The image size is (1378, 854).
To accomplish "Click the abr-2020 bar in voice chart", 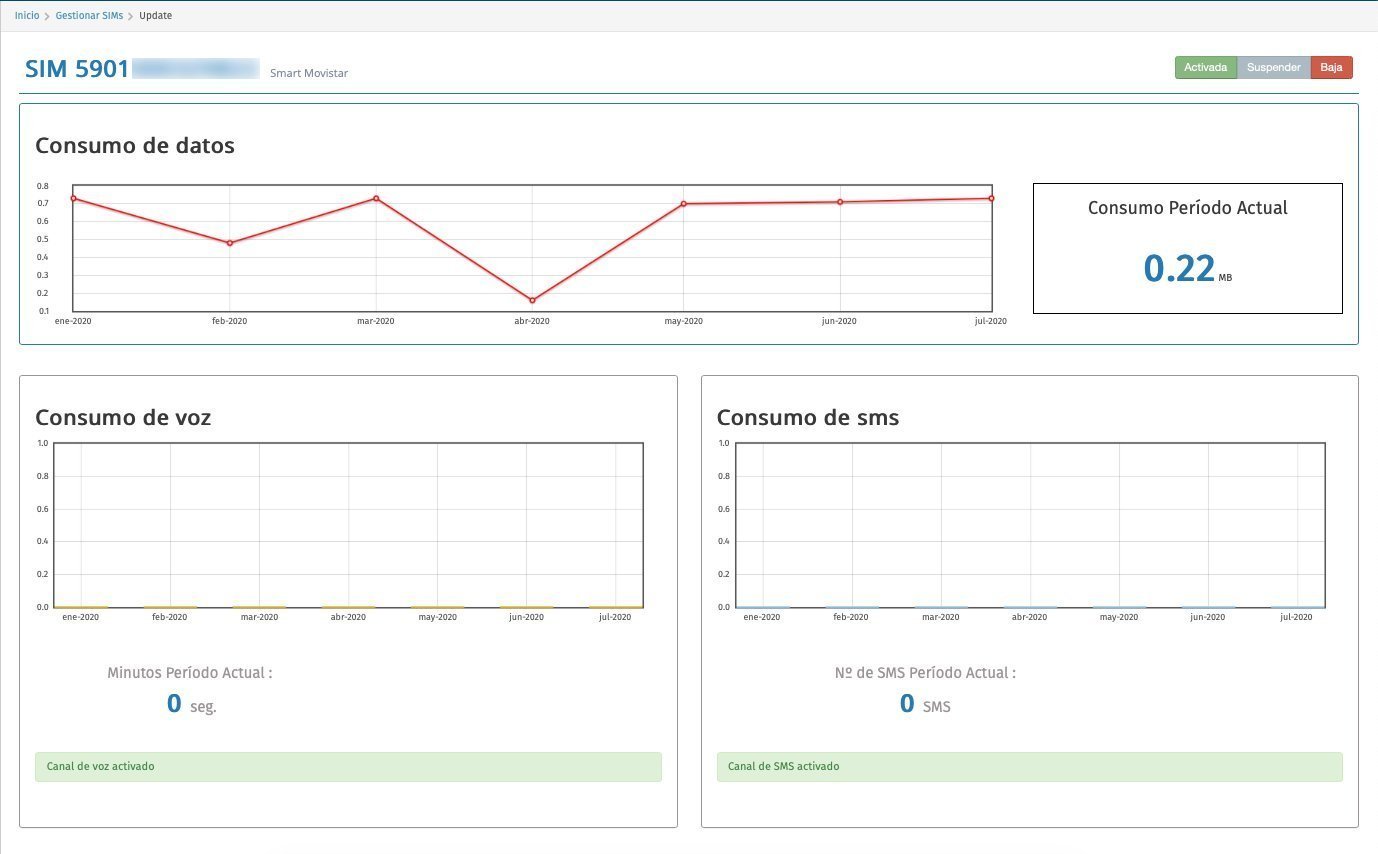I will tap(348, 606).
